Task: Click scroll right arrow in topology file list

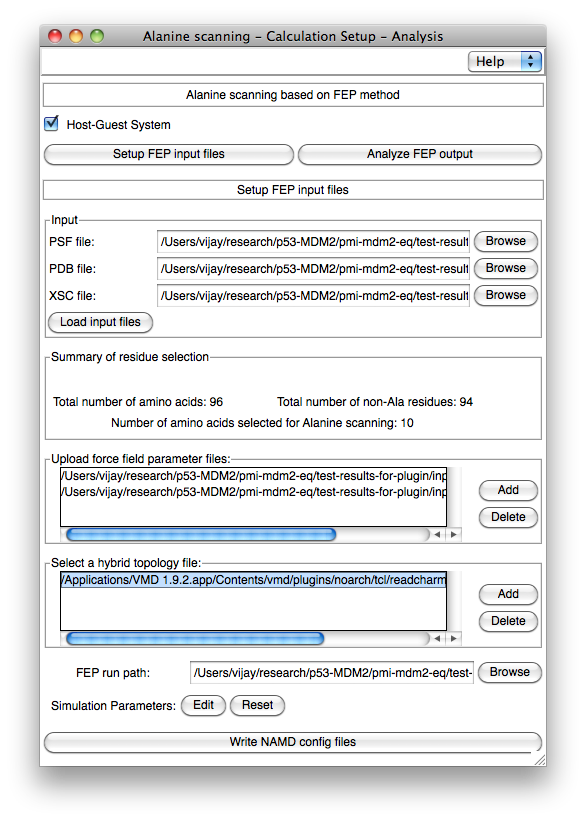Action: pyautogui.click(x=454, y=639)
